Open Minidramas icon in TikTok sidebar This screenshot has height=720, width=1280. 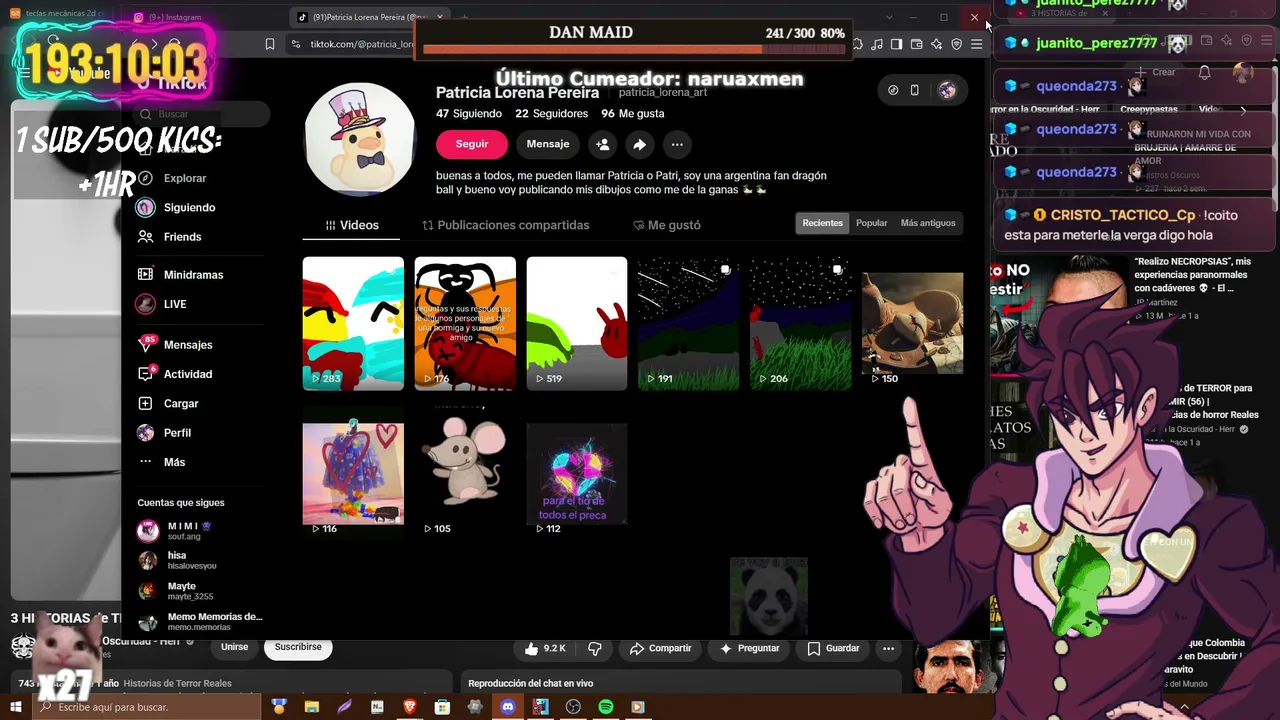click(146, 275)
